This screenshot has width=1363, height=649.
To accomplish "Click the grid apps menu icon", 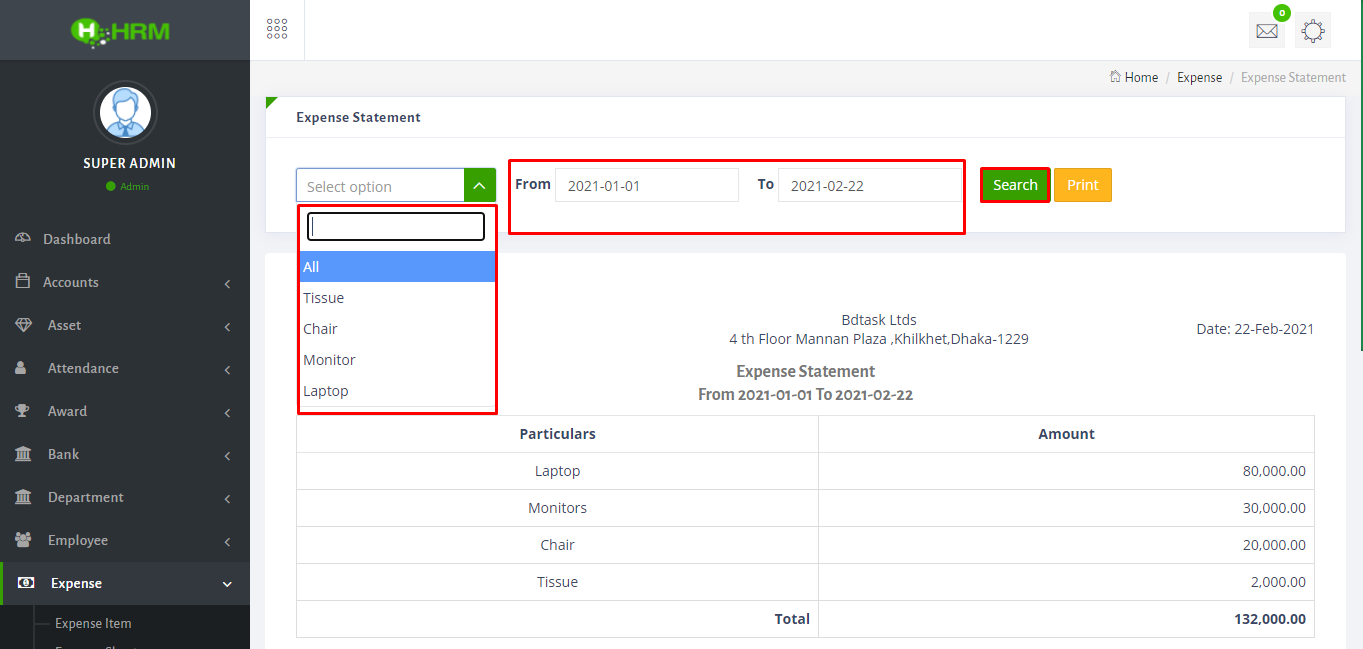I will tap(277, 29).
